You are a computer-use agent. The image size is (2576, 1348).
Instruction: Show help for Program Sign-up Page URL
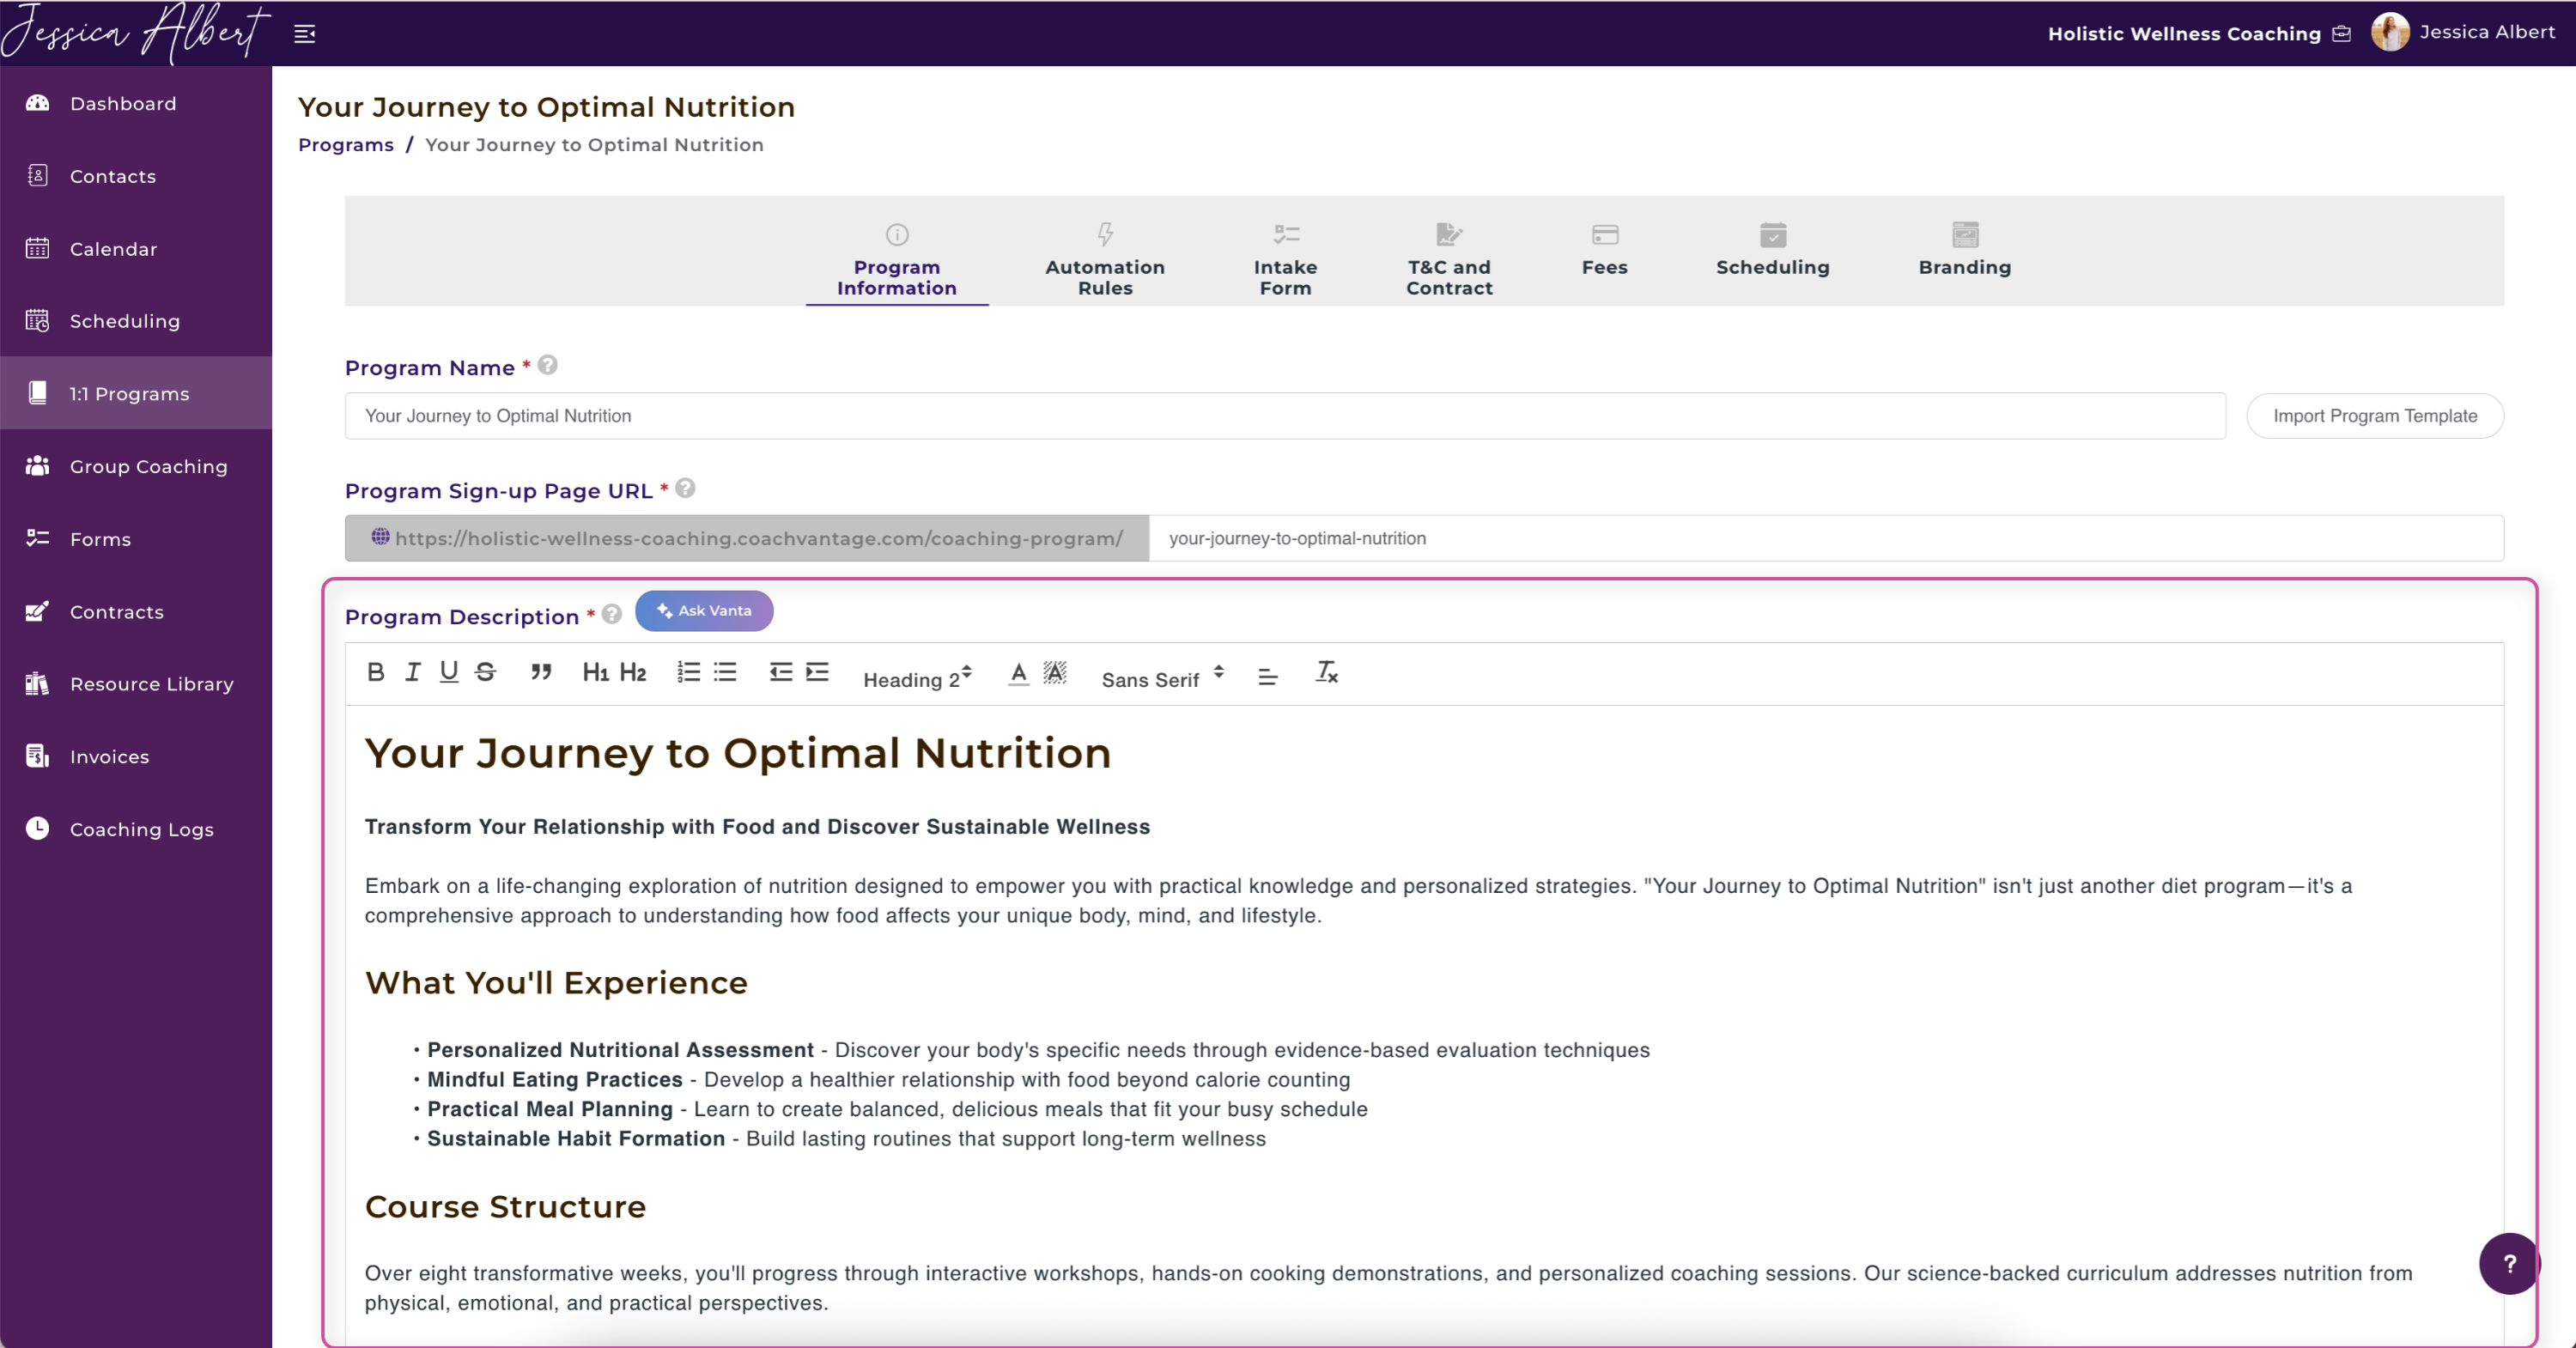[685, 489]
